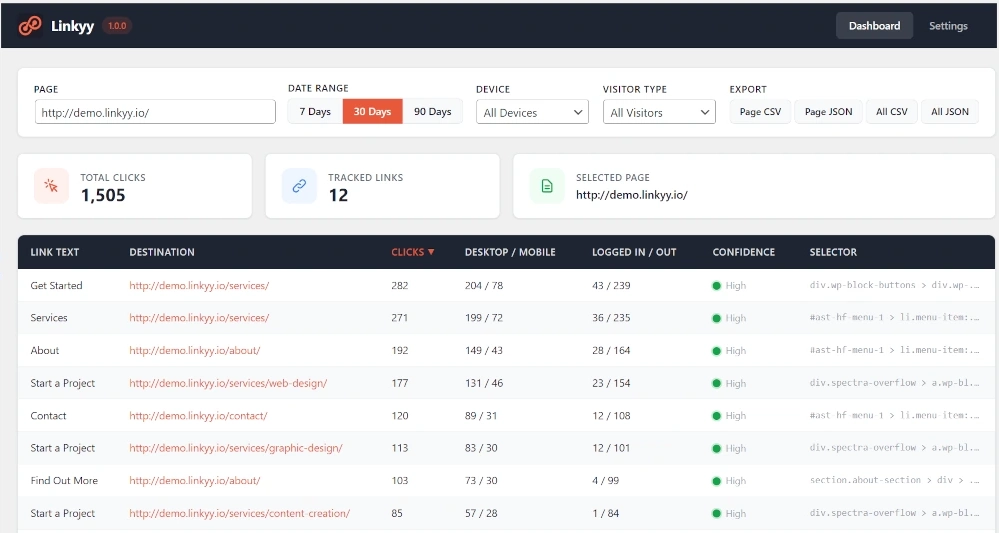The height and width of the screenshot is (533, 999).
Task: Click green confidence dot in Get Started row
Action: click(x=716, y=286)
